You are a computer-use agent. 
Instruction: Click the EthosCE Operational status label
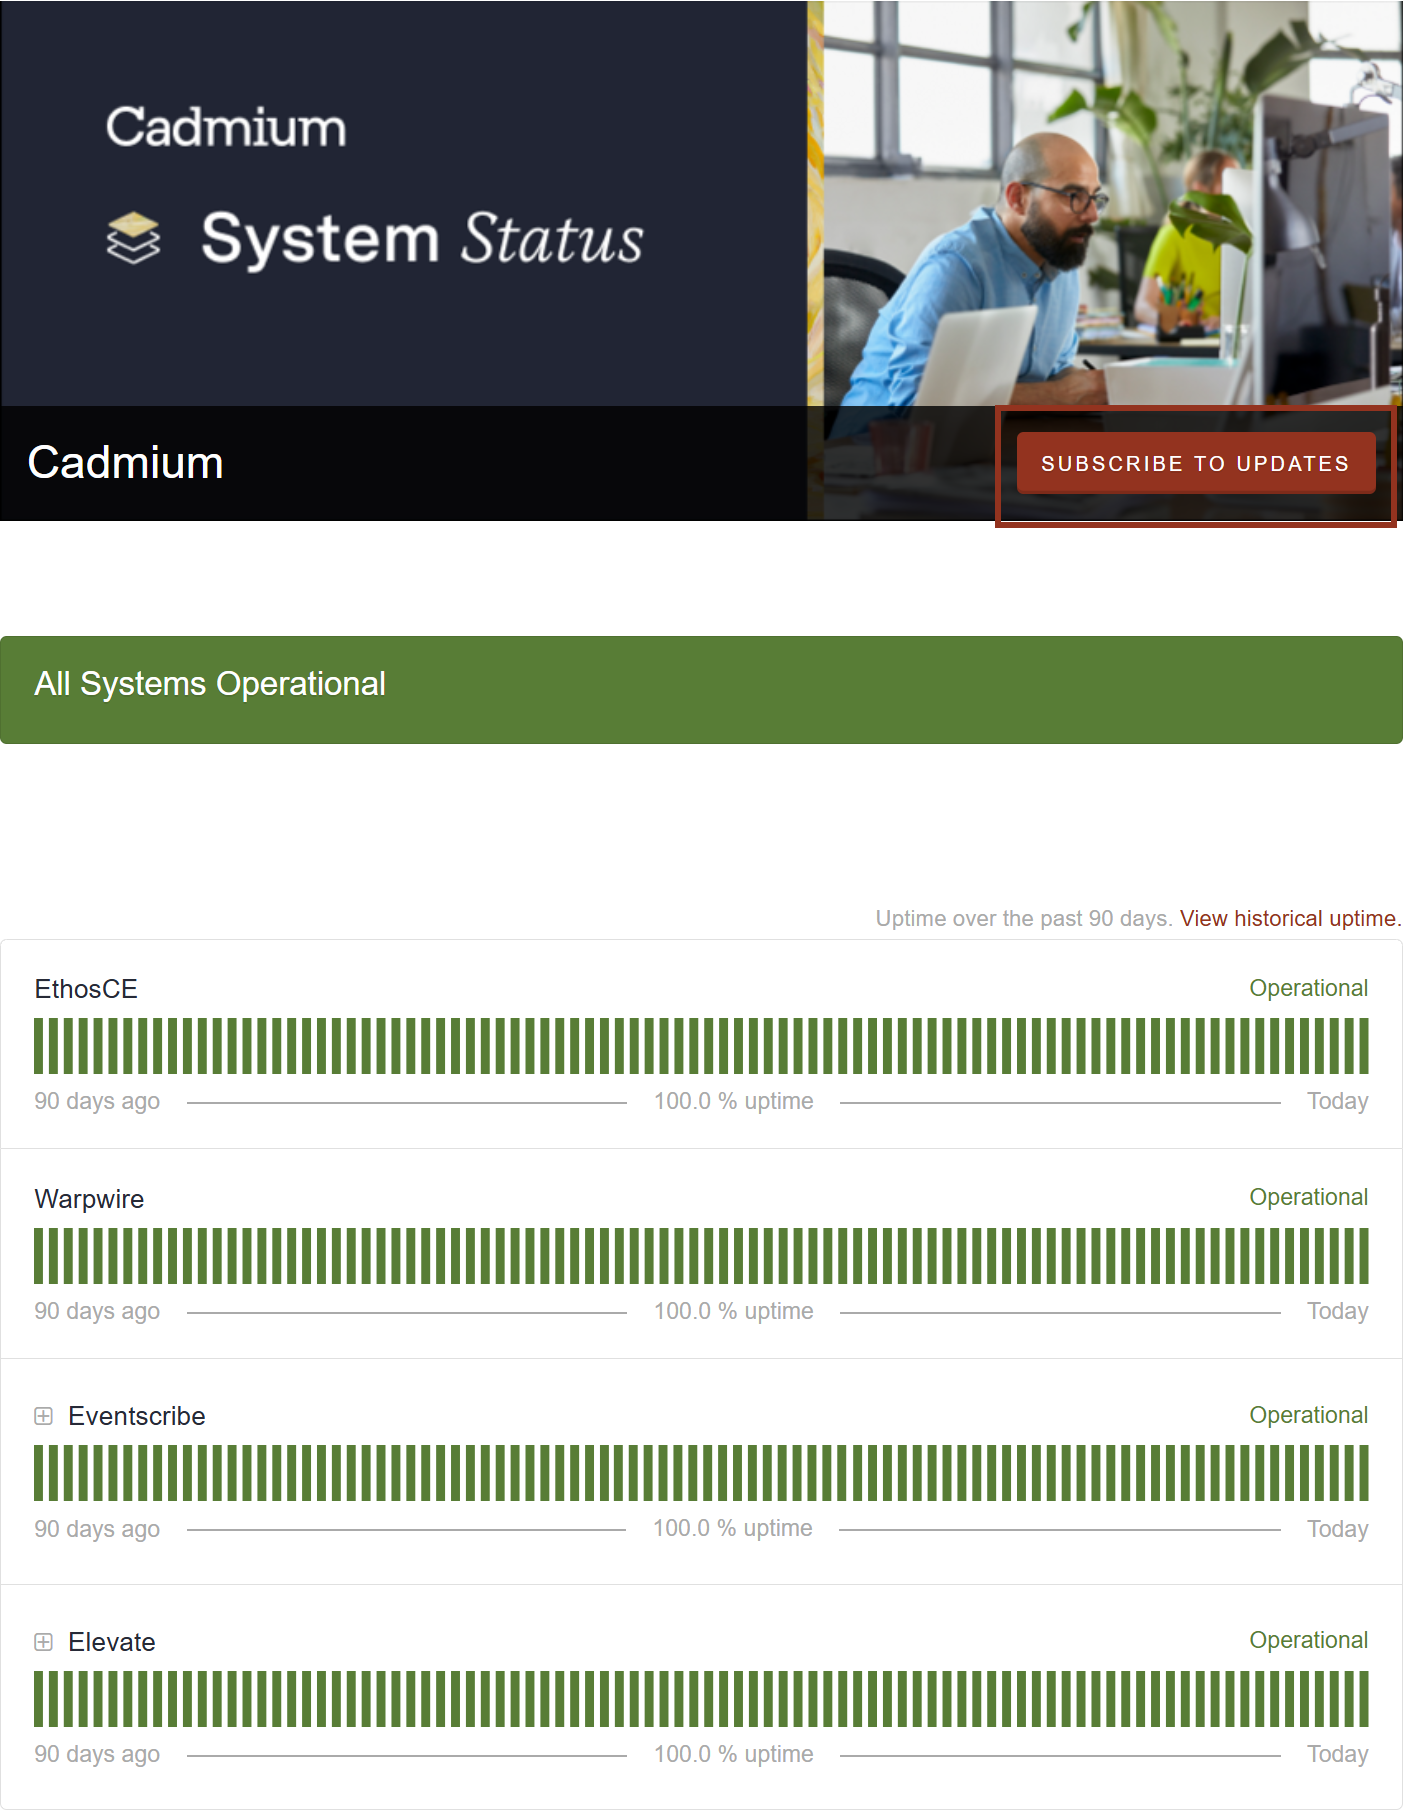(1308, 988)
